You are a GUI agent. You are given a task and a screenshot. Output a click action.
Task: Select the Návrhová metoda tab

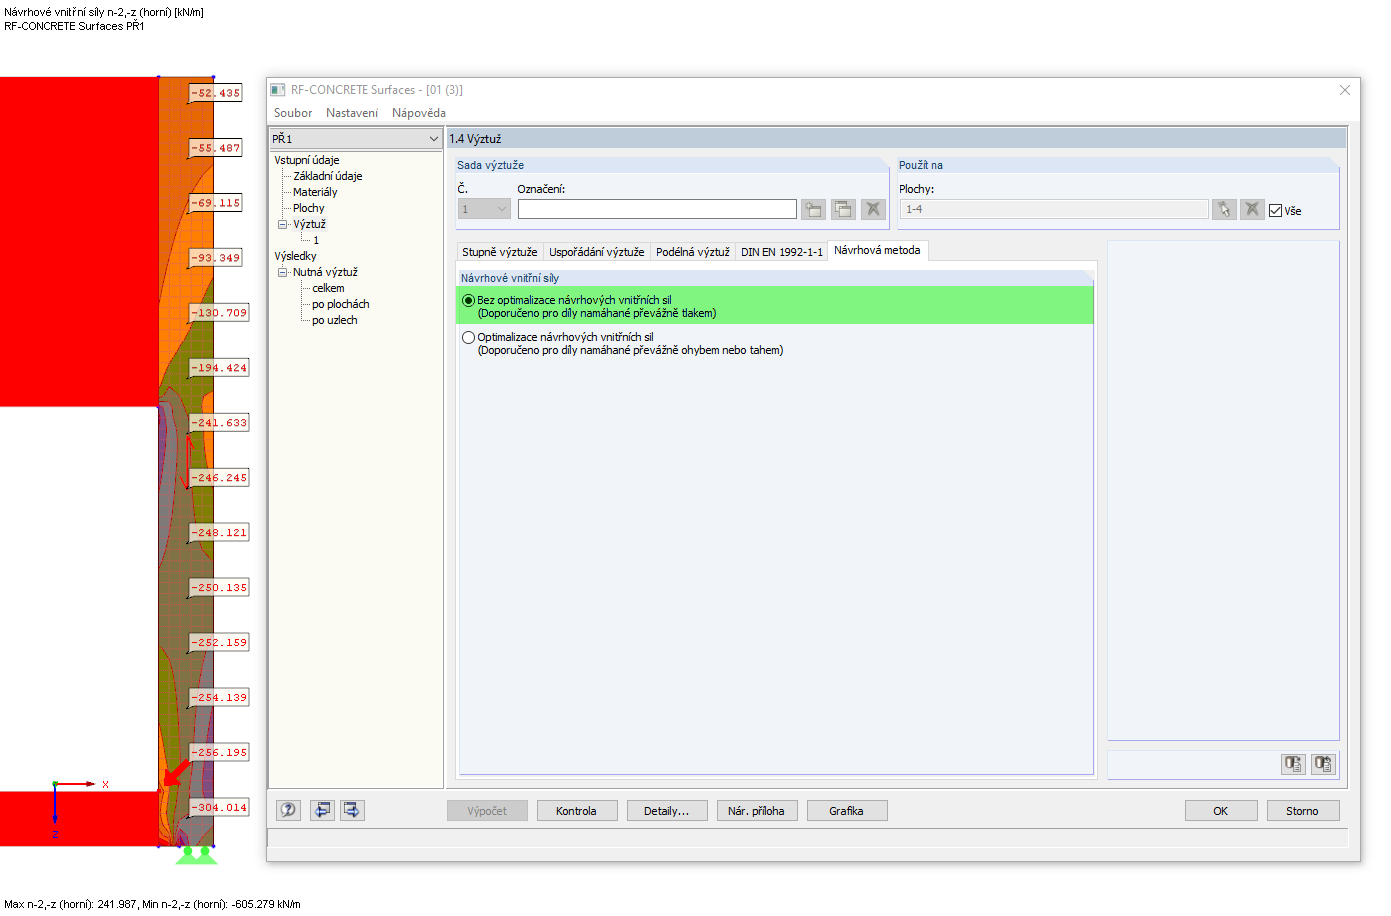pyautogui.click(x=877, y=250)
